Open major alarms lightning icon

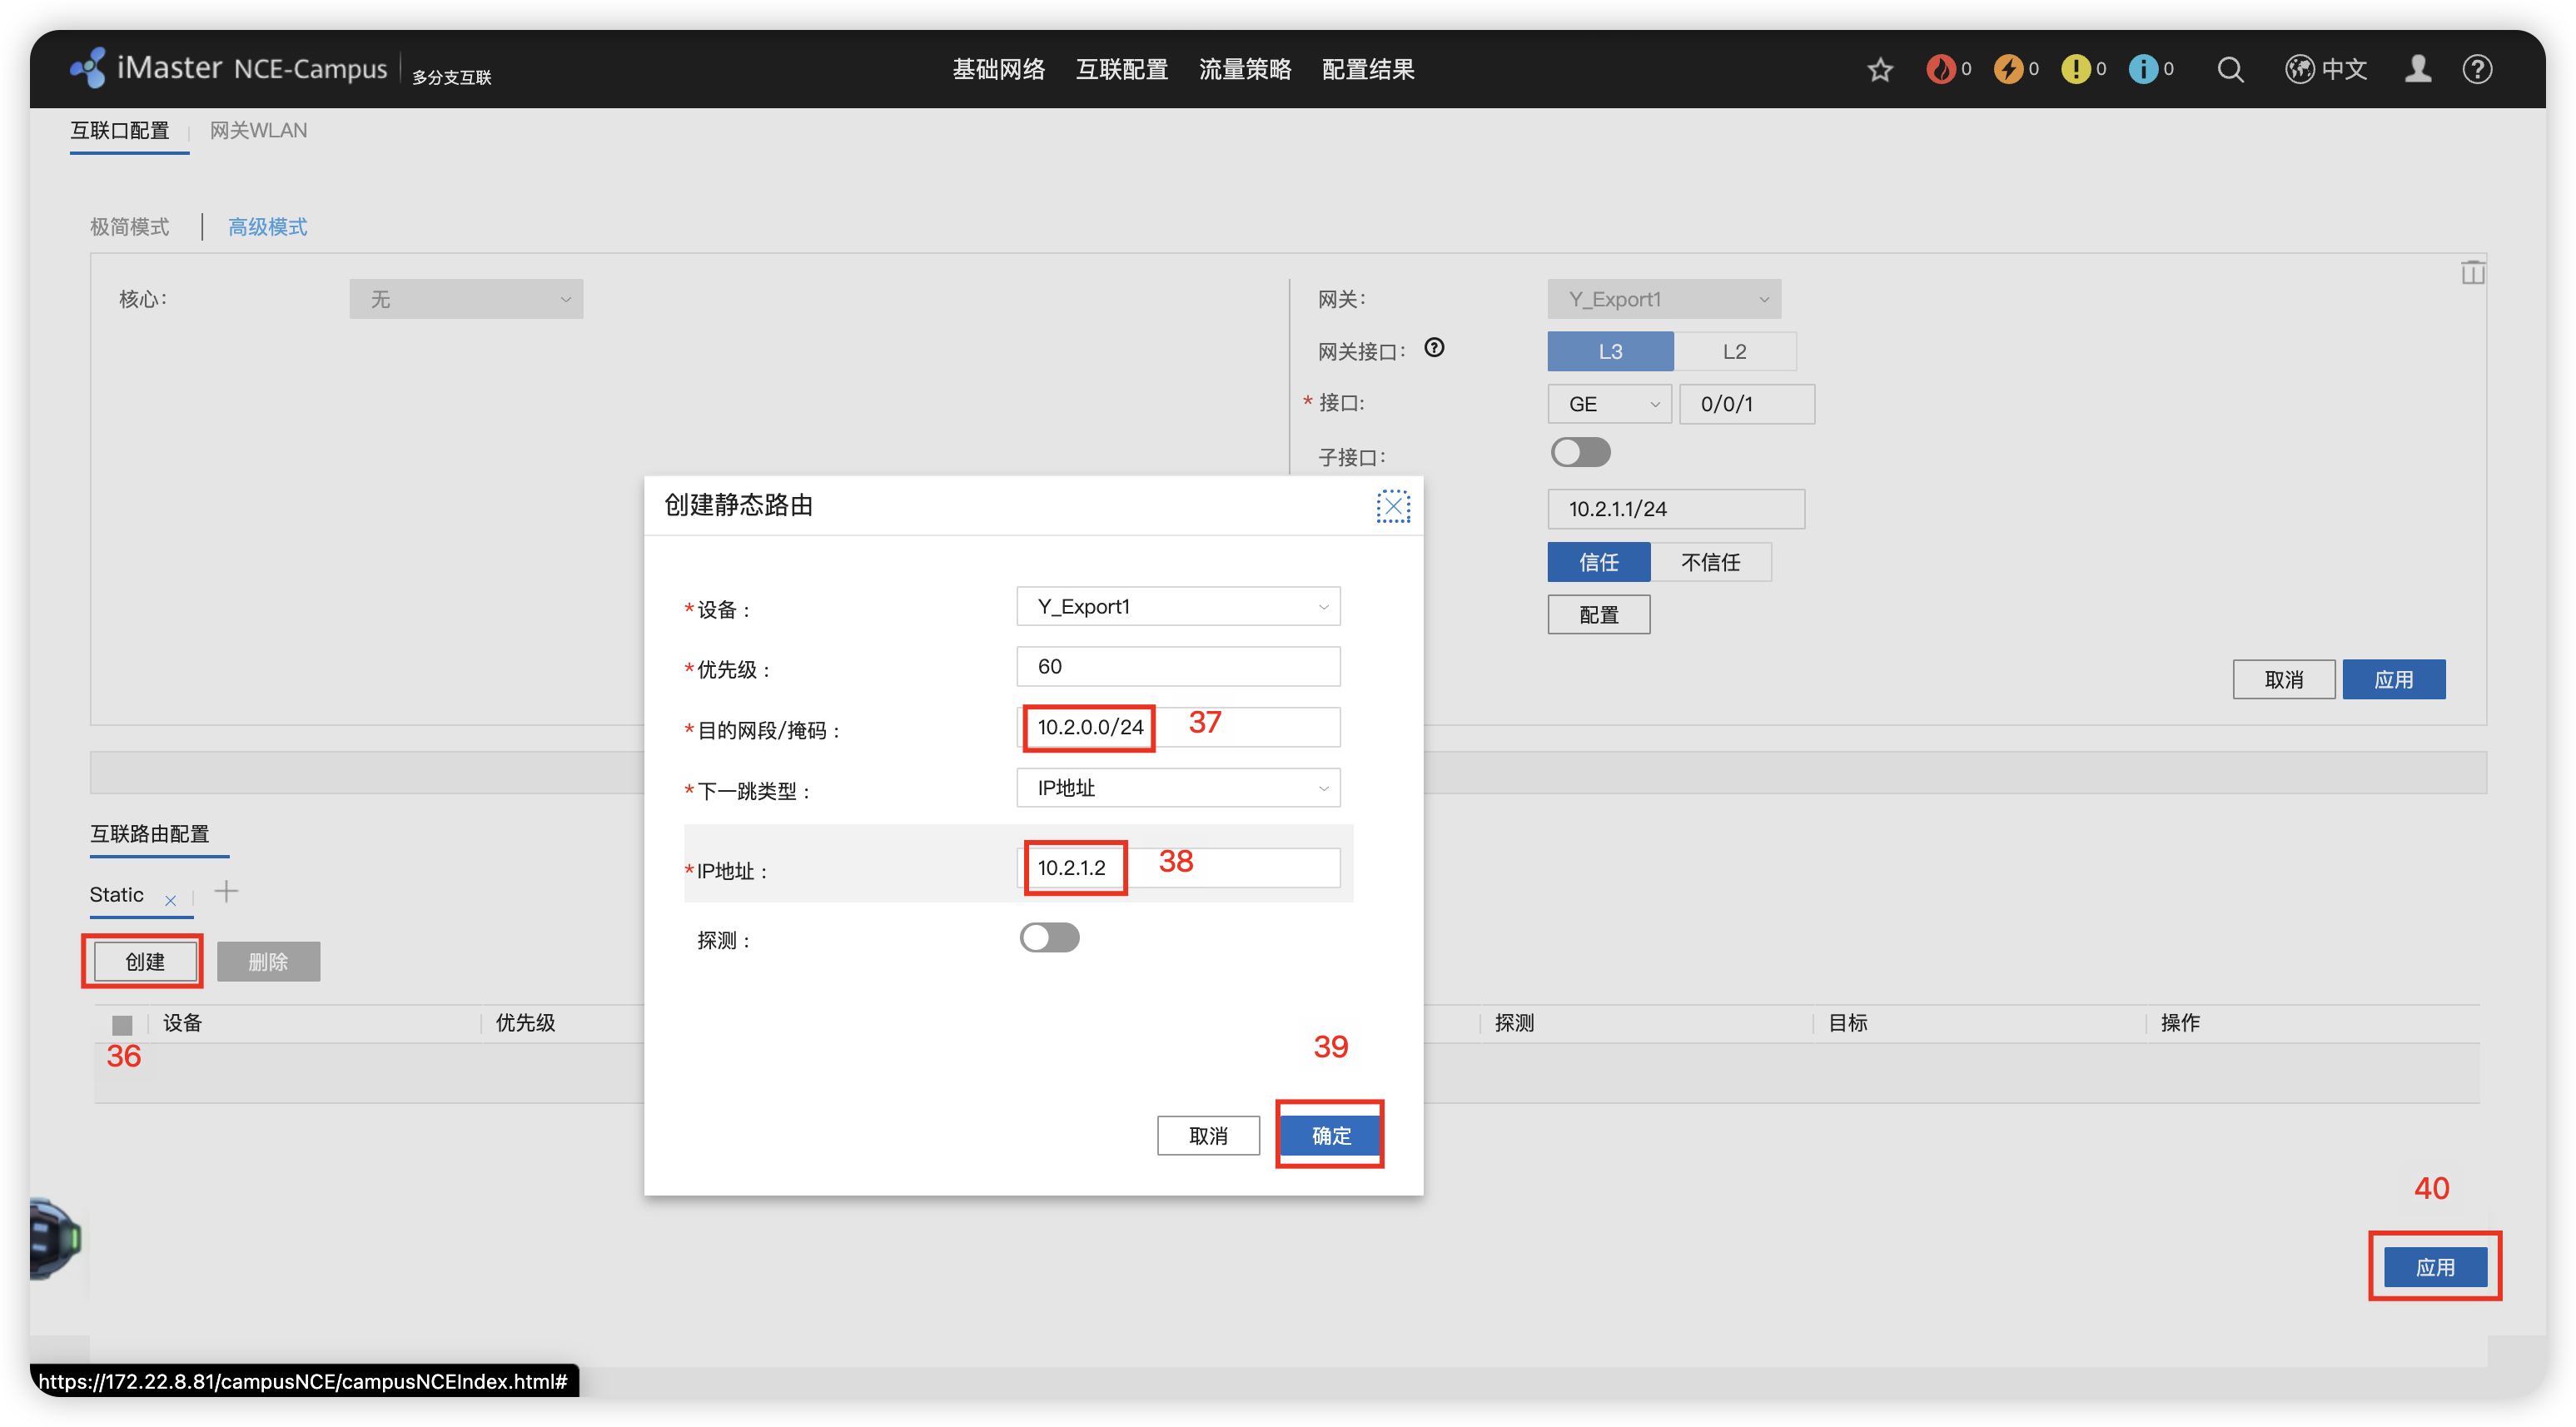2008,69
